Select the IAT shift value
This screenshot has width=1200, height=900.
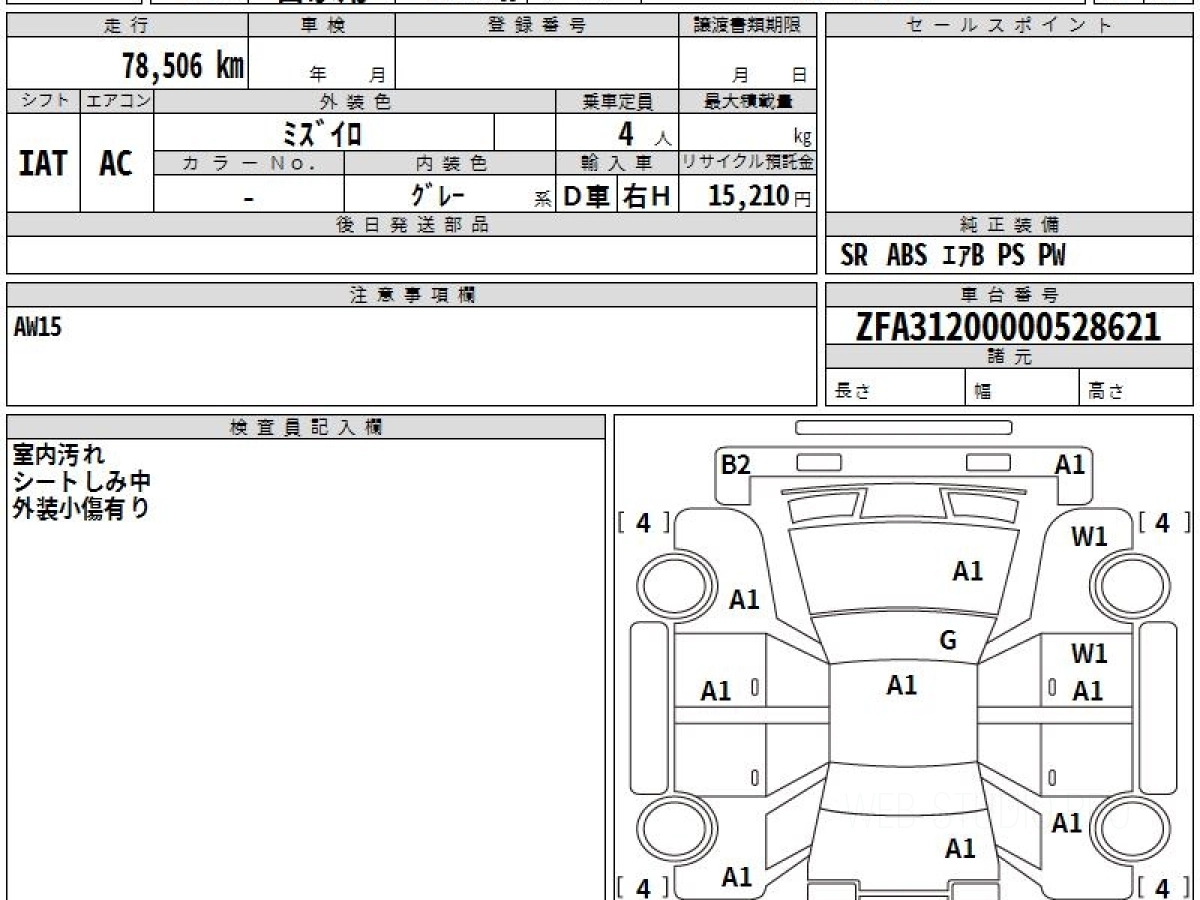click(43, 163)
